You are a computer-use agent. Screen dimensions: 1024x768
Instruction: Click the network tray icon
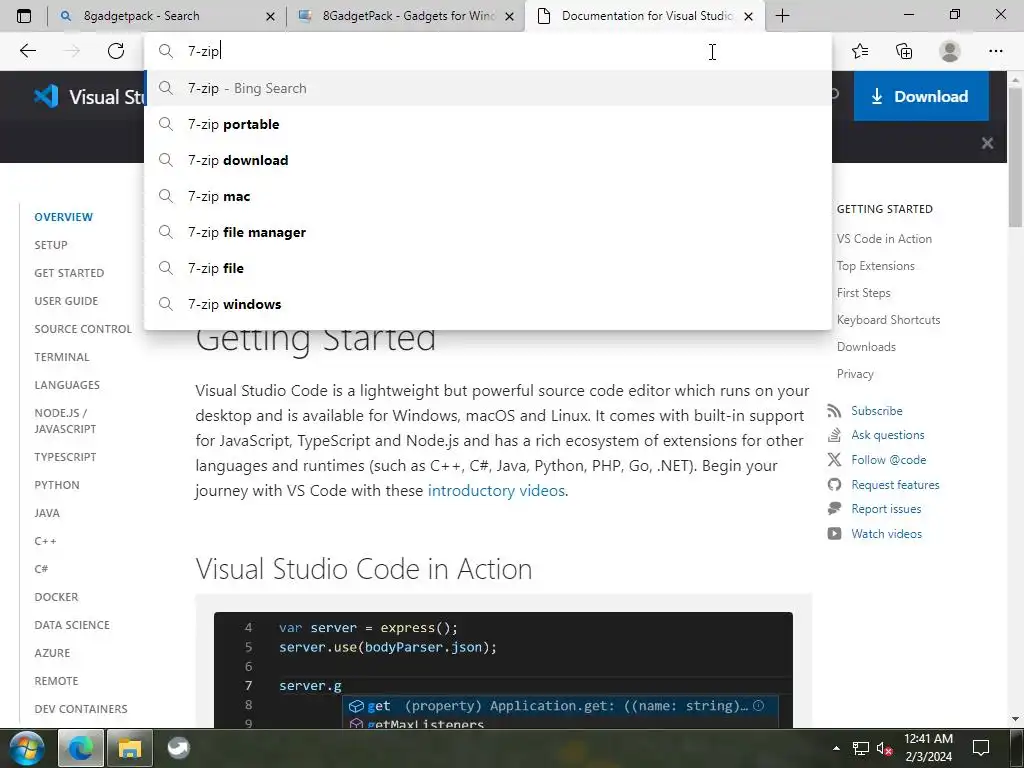coord(861,748)
